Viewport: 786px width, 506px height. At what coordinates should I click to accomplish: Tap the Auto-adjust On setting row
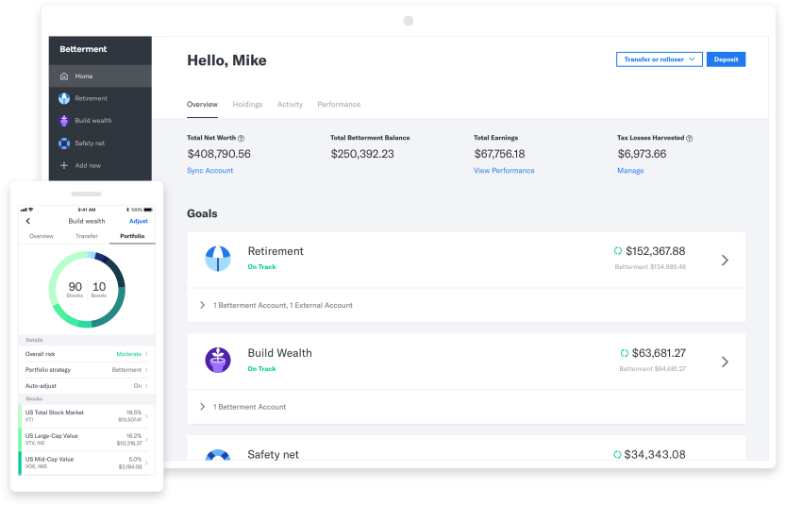[87, 385]
